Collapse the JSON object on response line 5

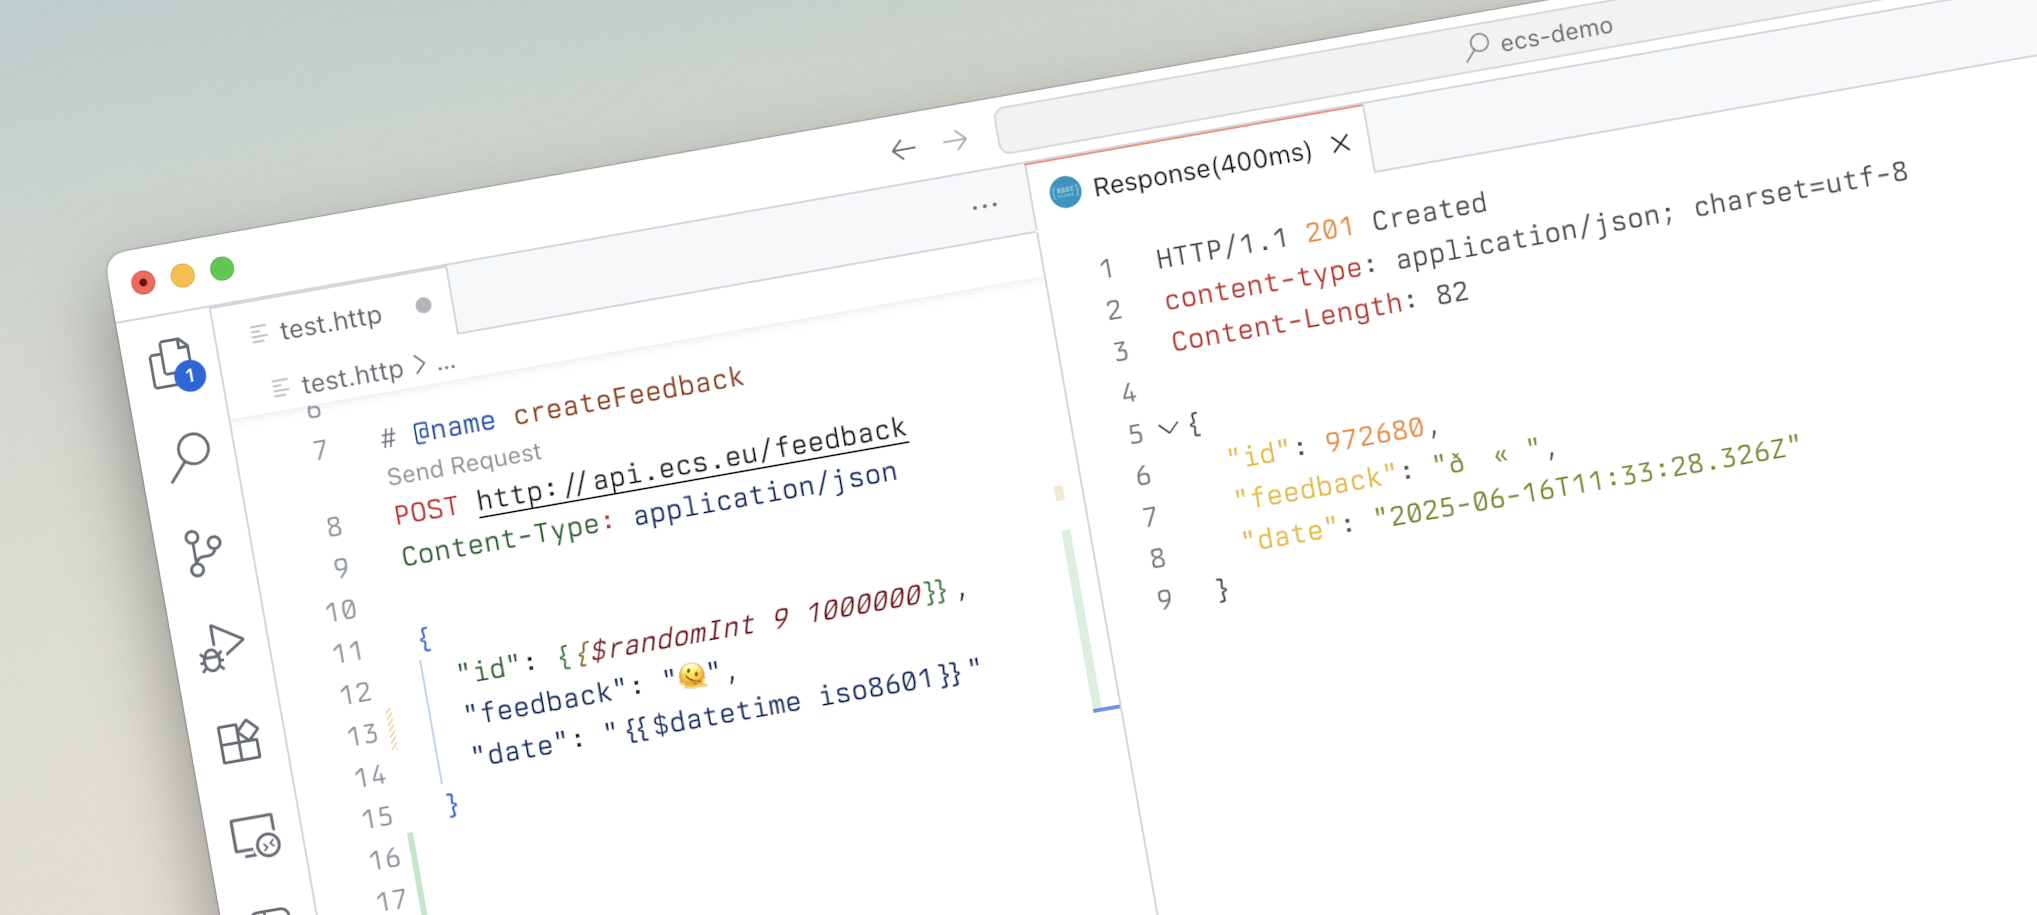[1167, 429]
